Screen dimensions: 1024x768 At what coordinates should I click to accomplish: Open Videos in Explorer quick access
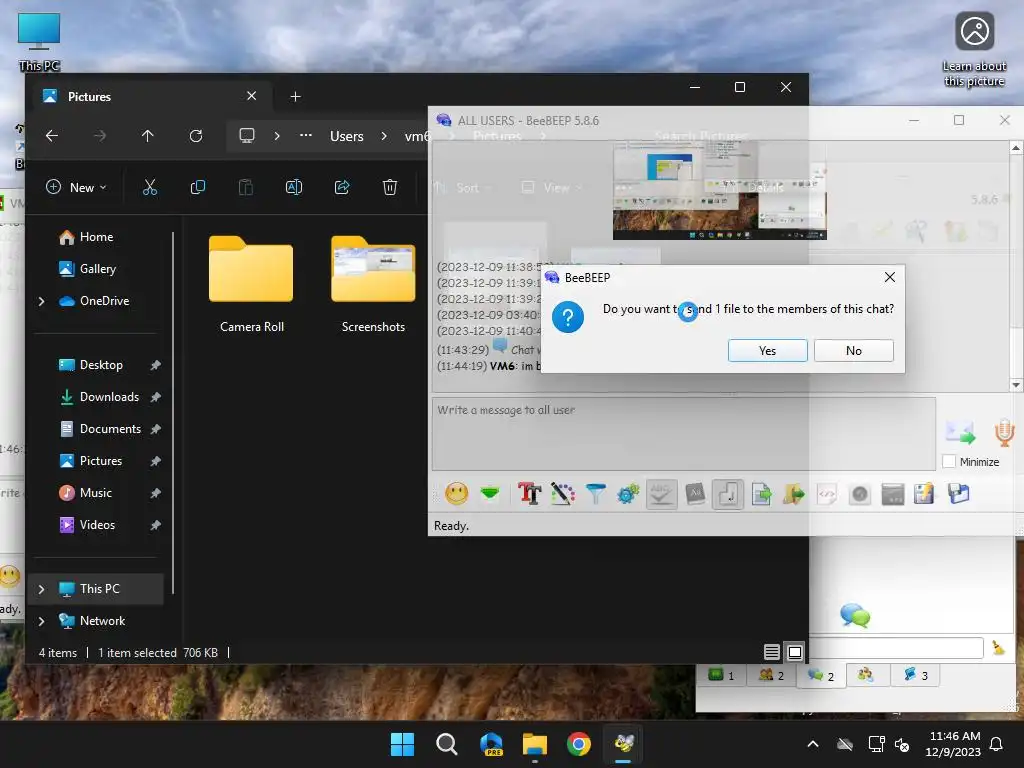[99, 525]
